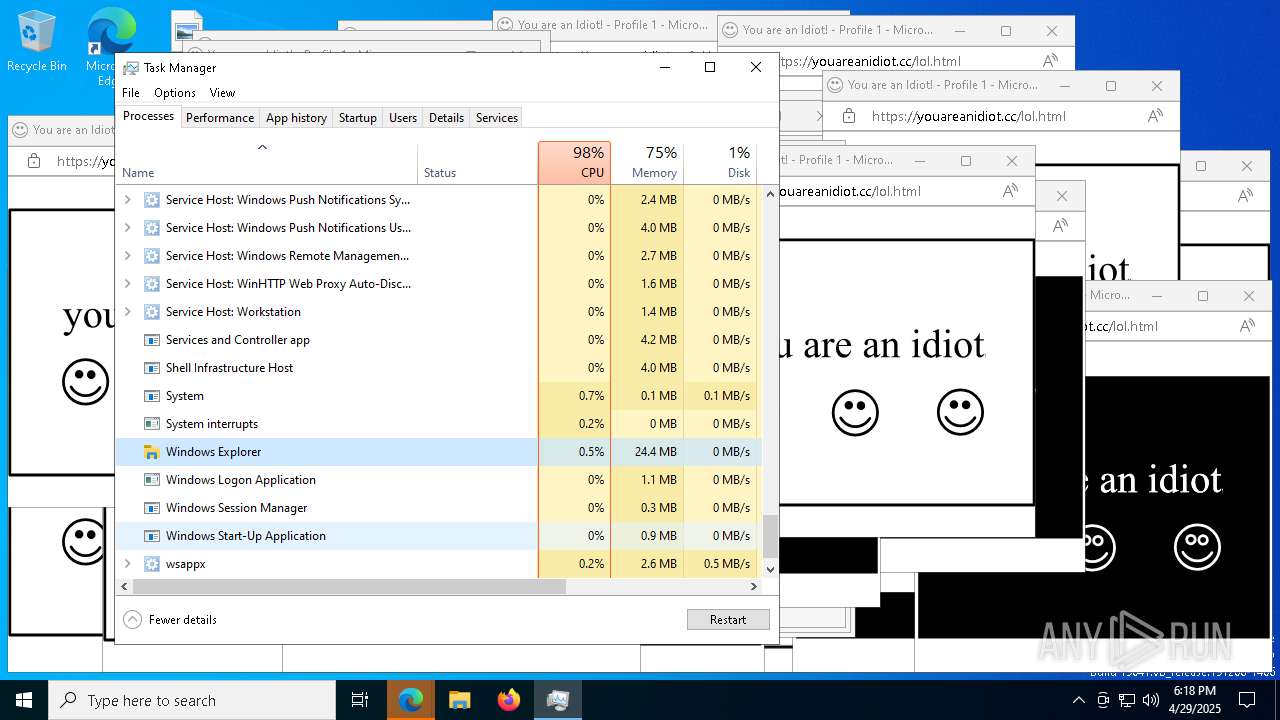
Task: Open Task View on the taskbar
Action: coord(360,700)
